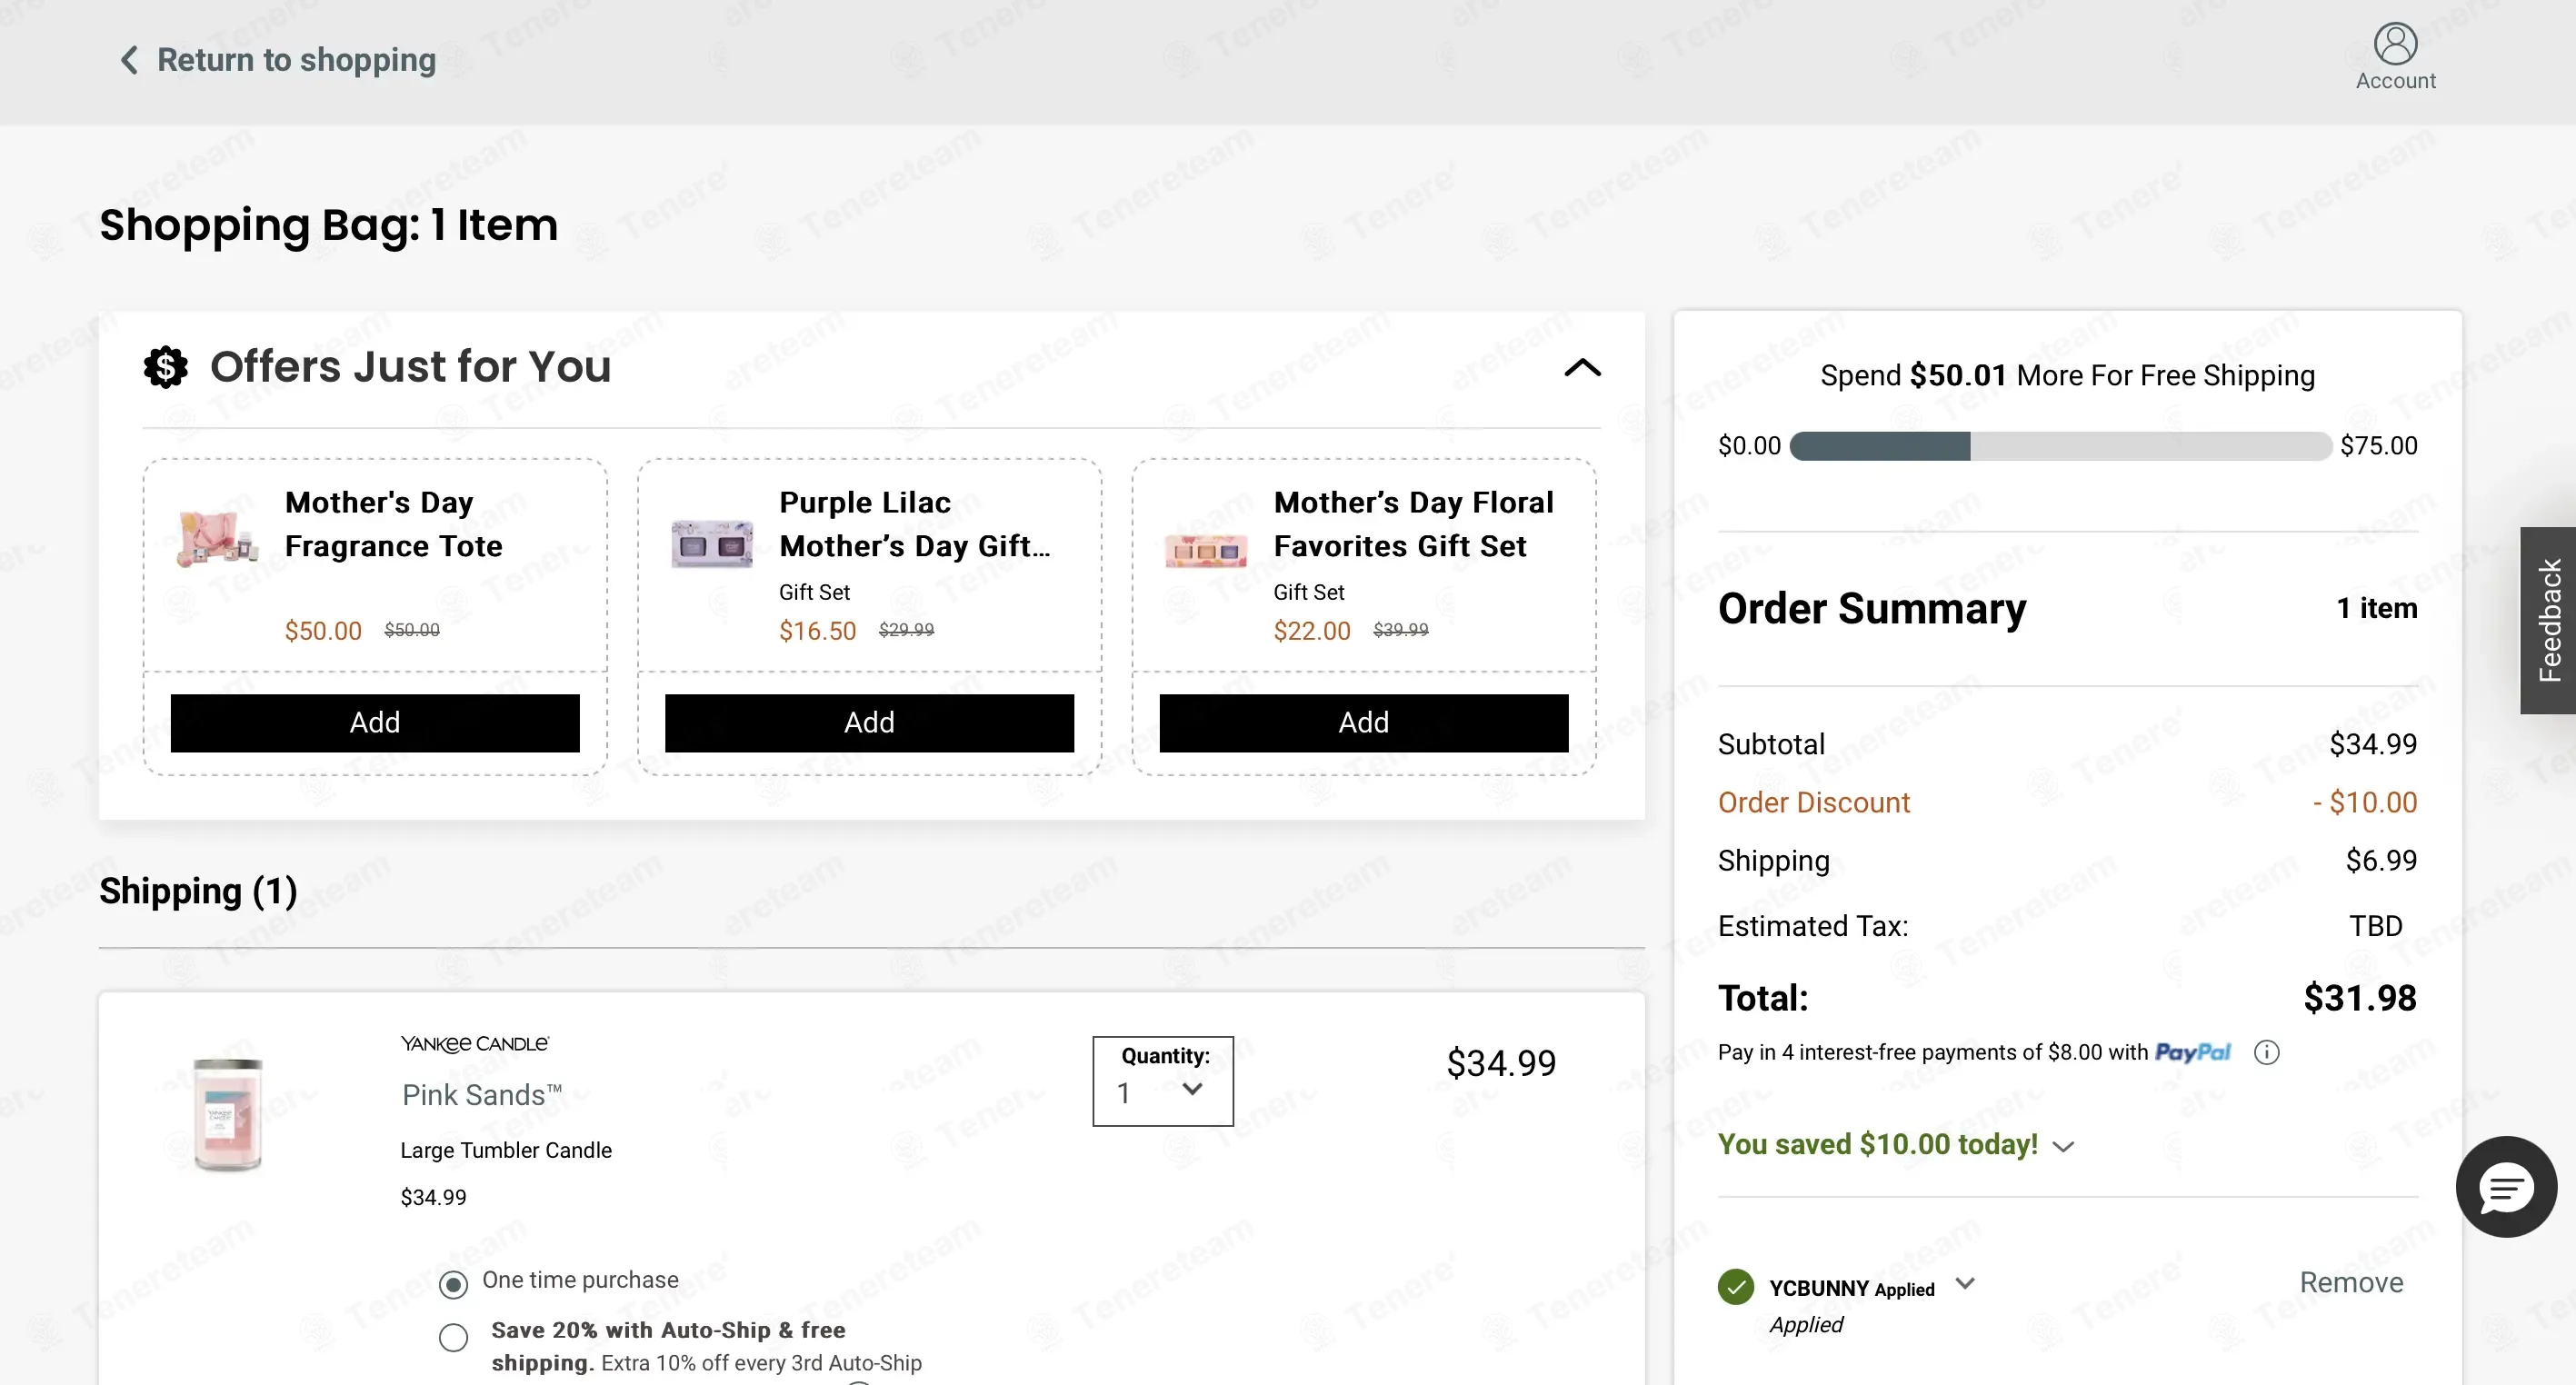Click the PayPal info circle icon
The height and width of the screenshot is (1385, 2576).
click(2266, 1052)
